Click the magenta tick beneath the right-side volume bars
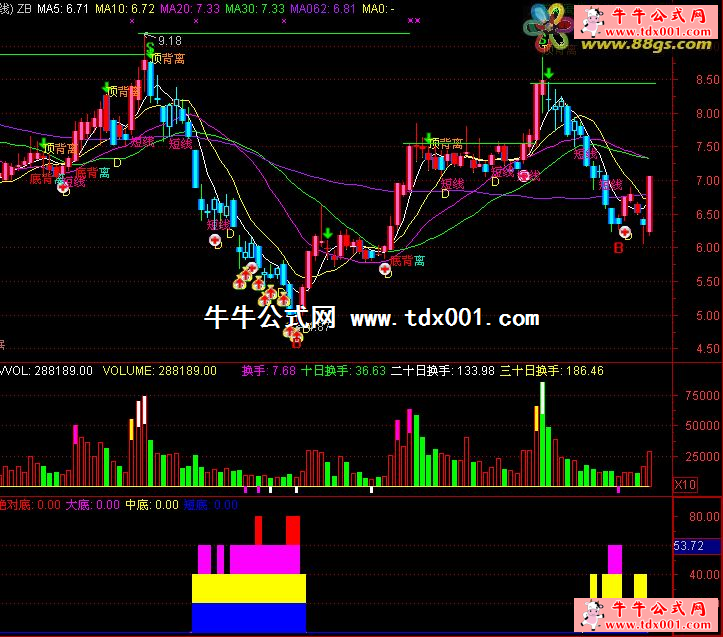 [618, 490]
